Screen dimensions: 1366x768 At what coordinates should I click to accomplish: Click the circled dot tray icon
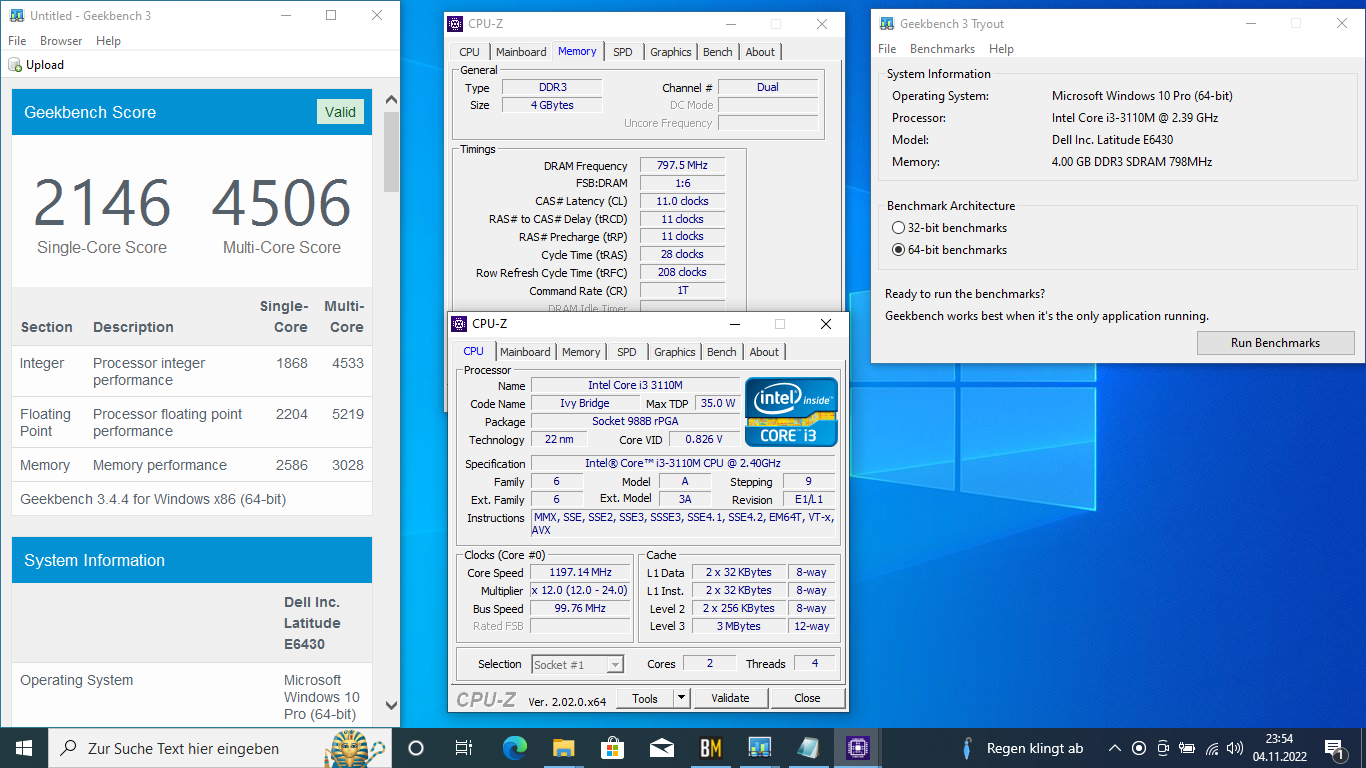(1139, 748)
